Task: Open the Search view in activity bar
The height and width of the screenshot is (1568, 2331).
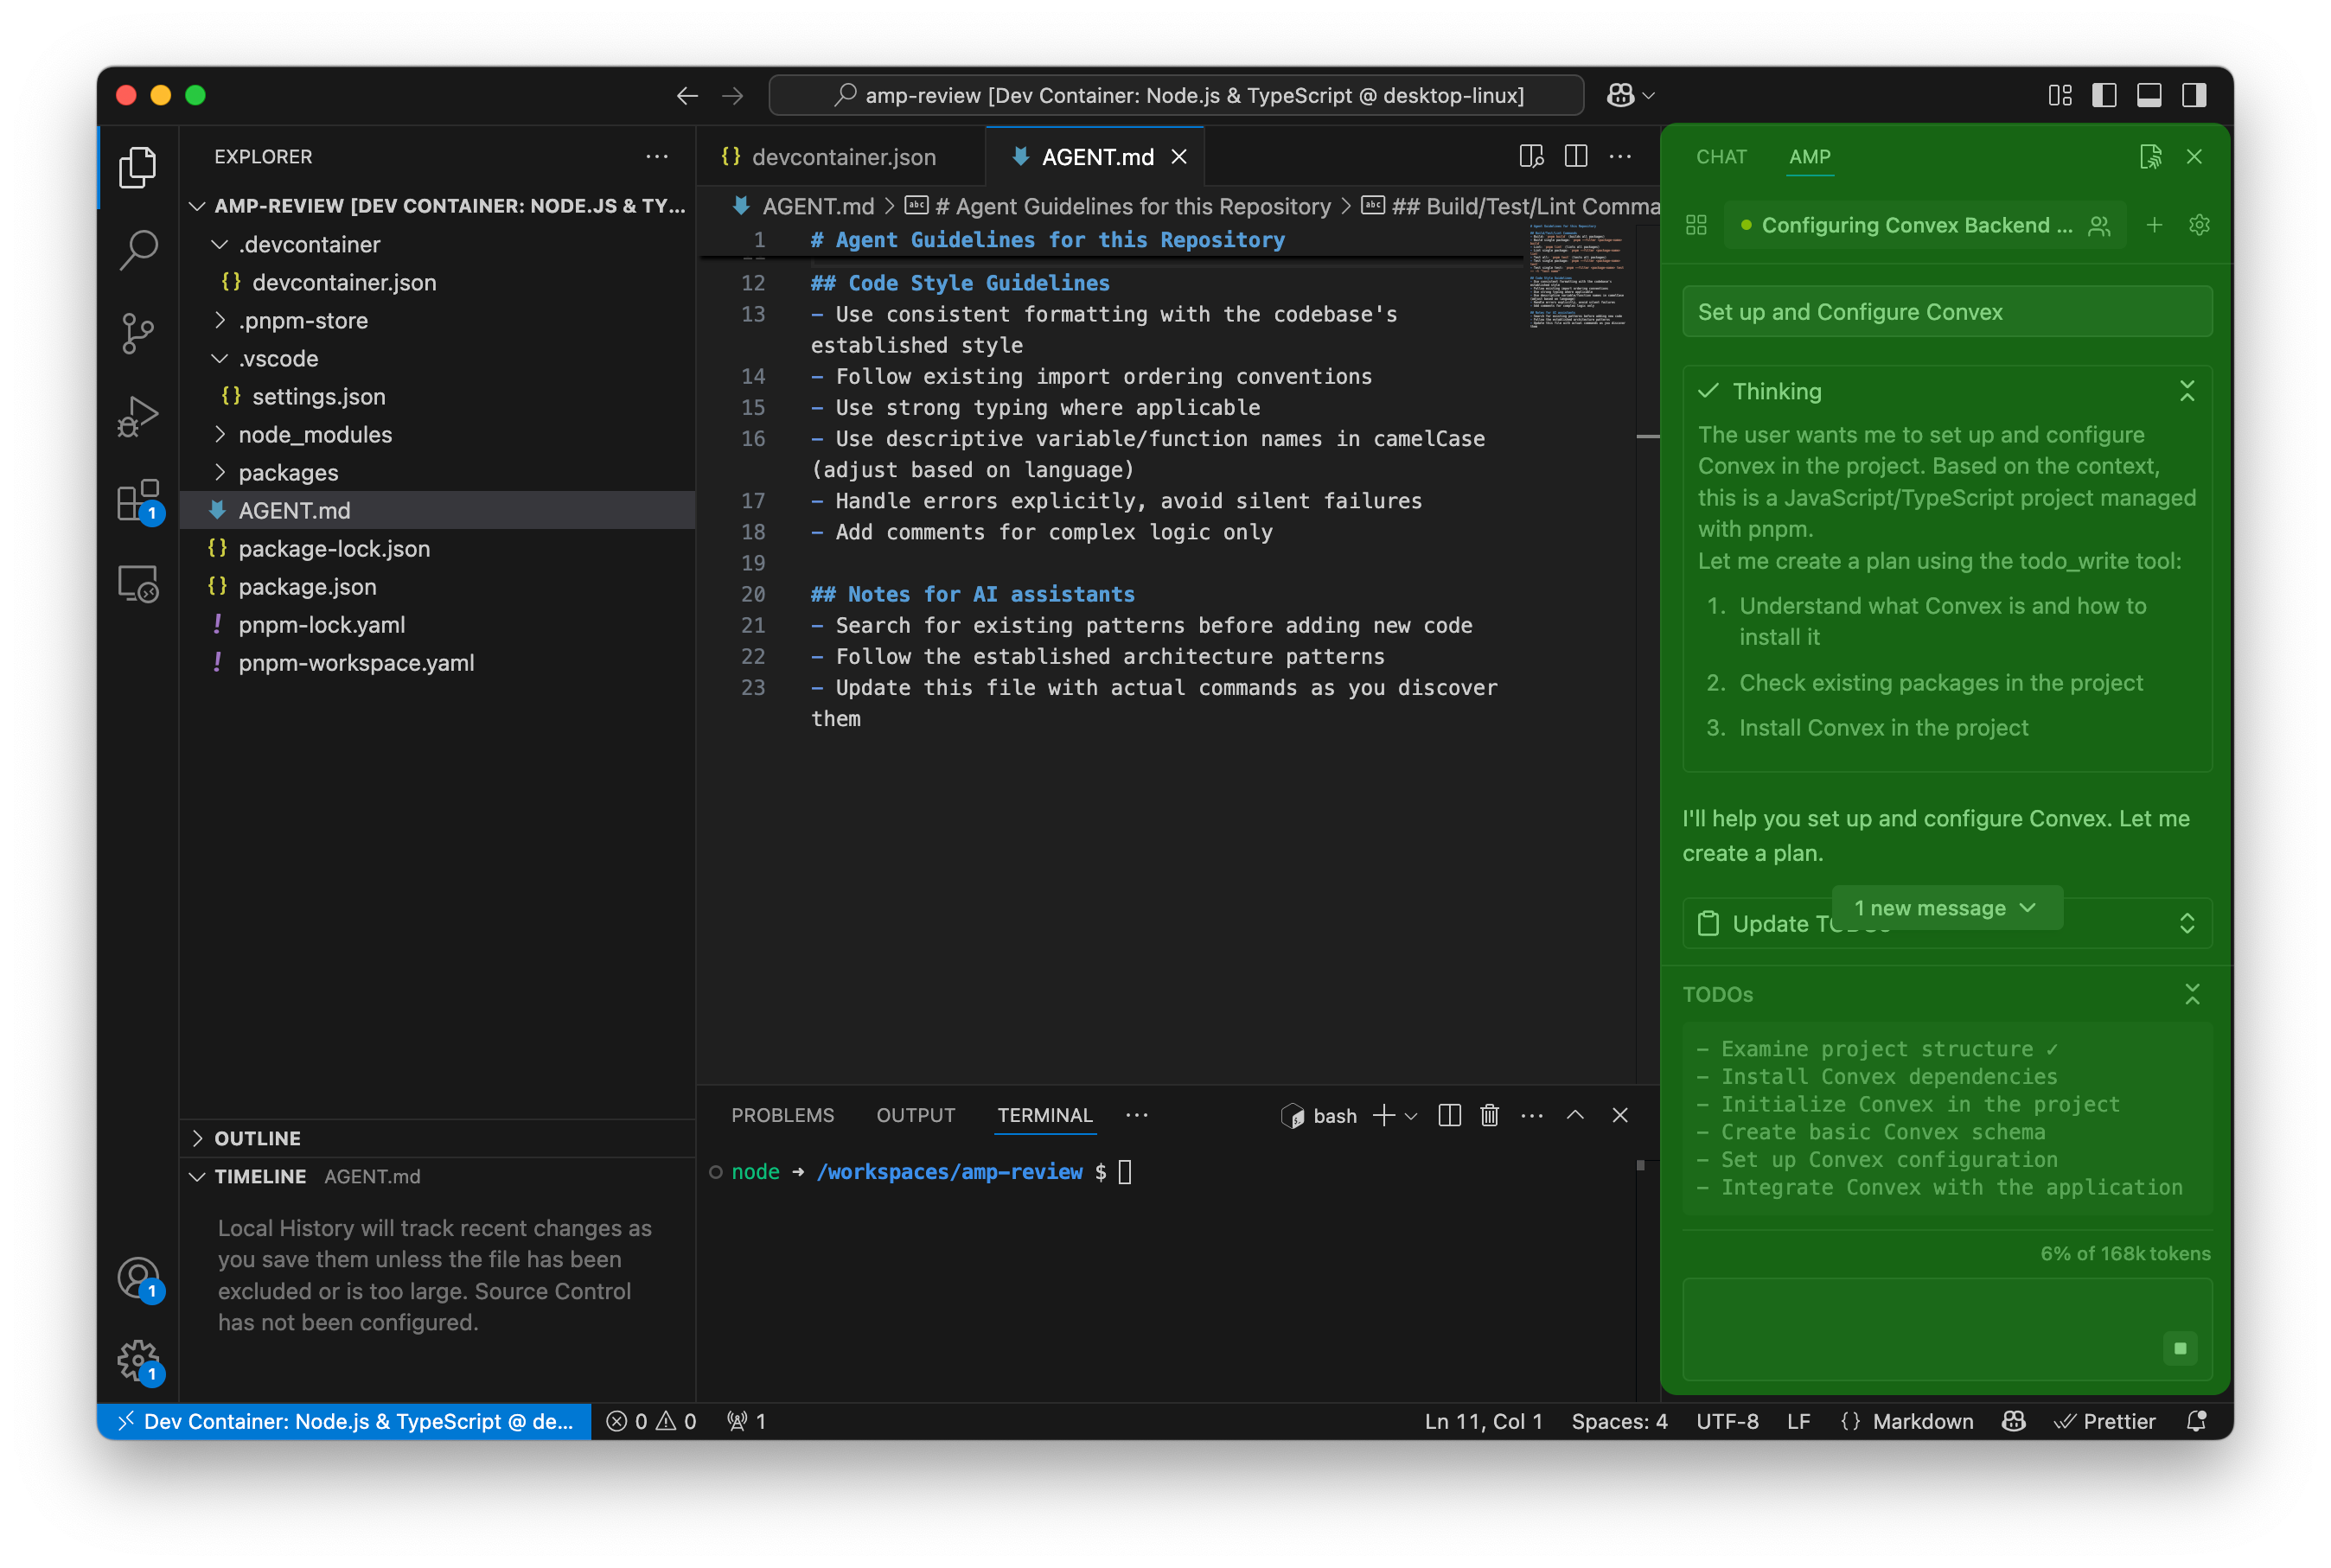Action: pos(138,250)
